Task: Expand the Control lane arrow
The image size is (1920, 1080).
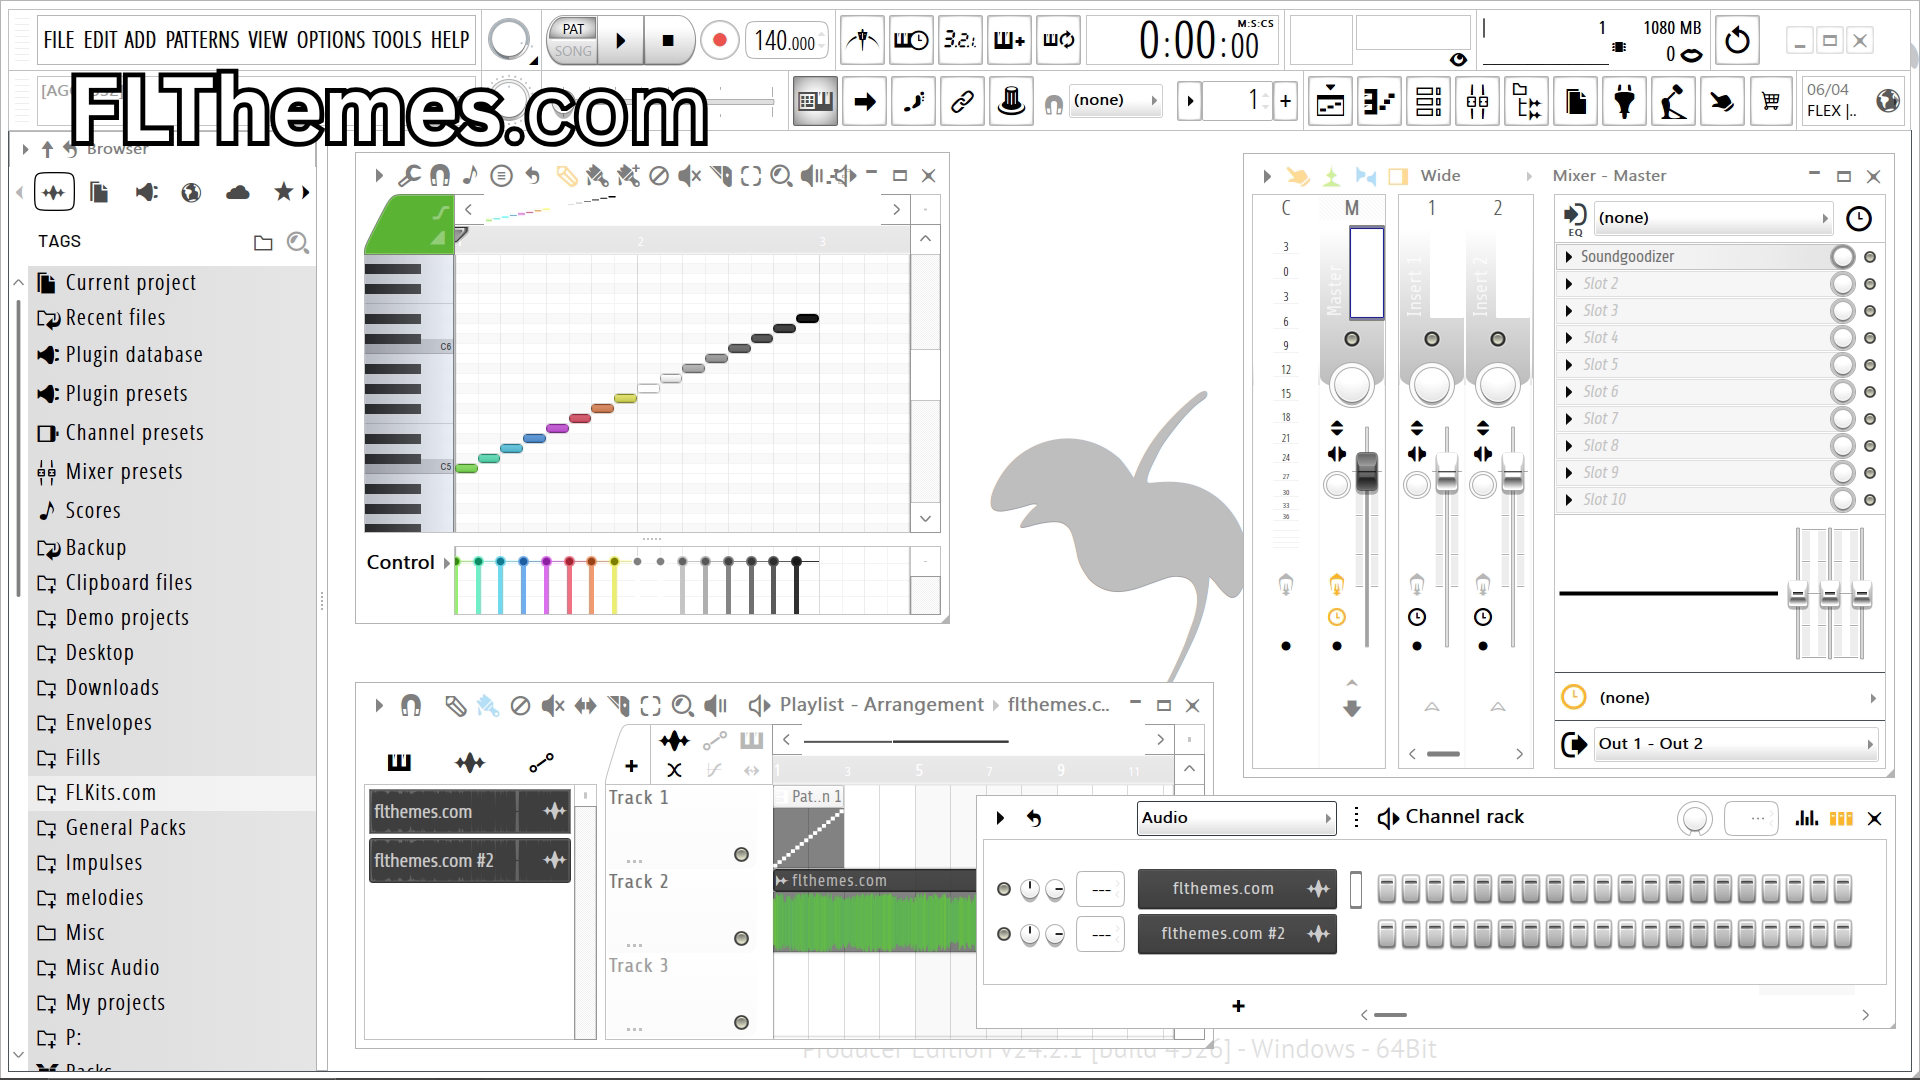Action: pos(447,563)
